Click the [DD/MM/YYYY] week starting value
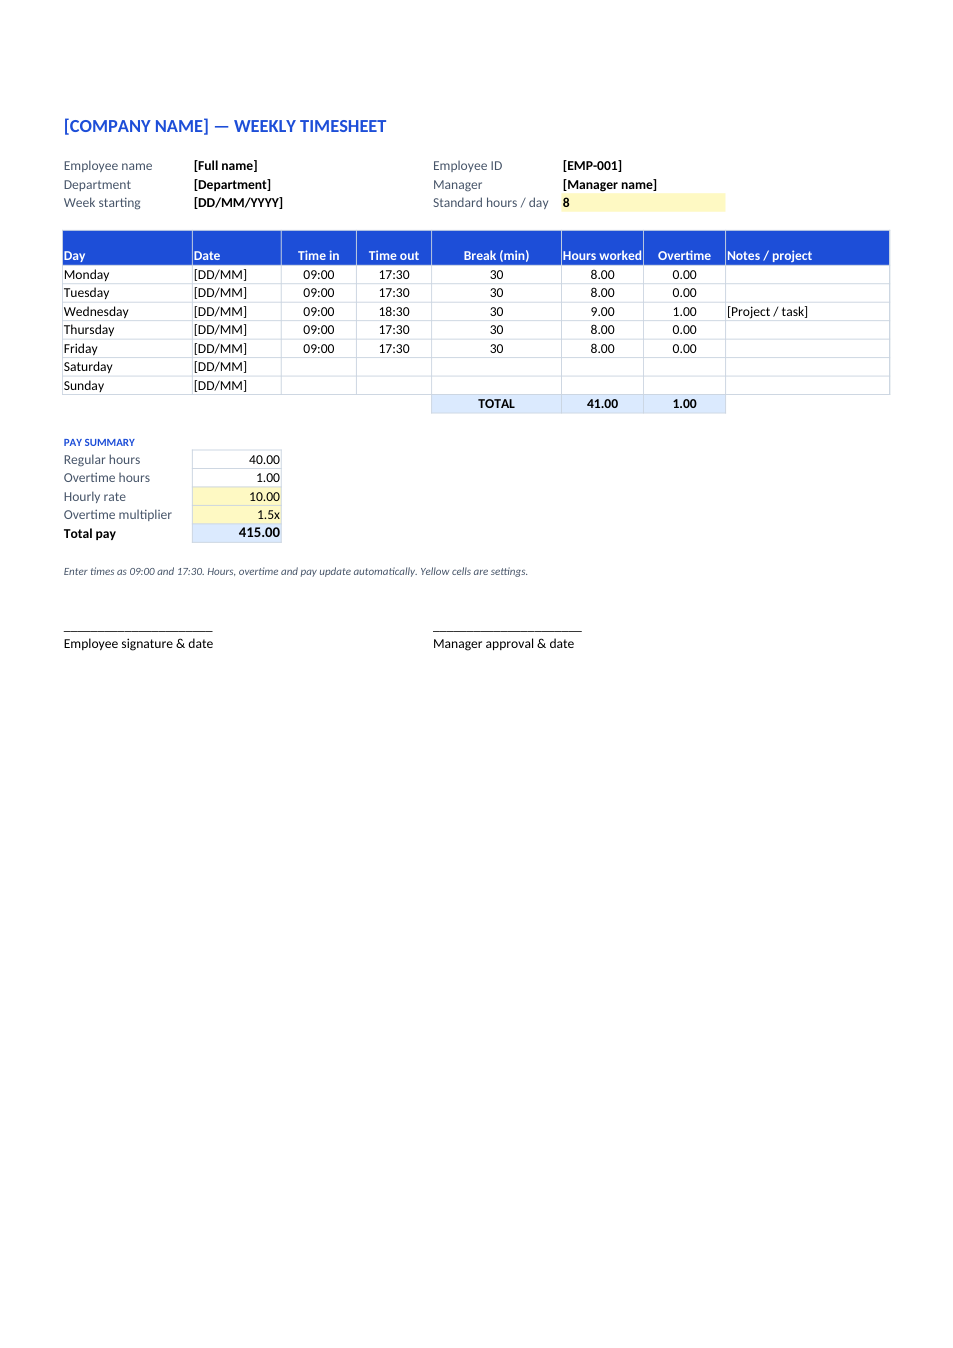The width and height of the screenshot is (953, 1348). pyautogui.click(x=238, y=203)
